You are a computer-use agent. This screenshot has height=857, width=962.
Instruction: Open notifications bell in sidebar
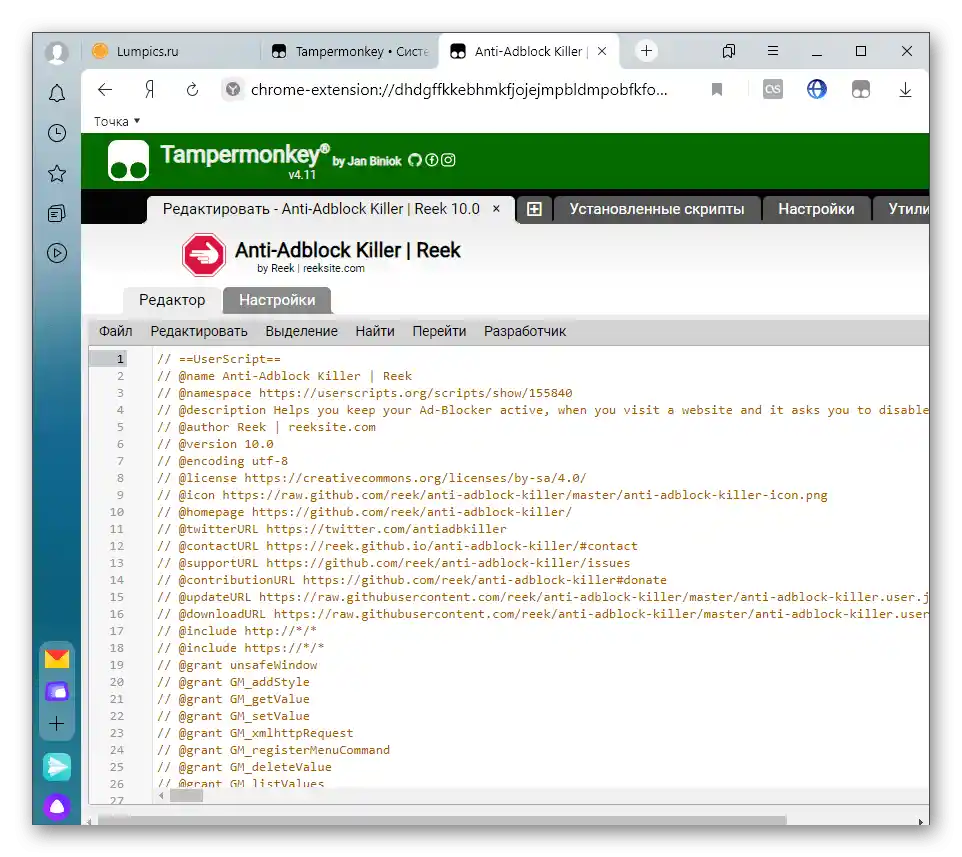(57, 93)
